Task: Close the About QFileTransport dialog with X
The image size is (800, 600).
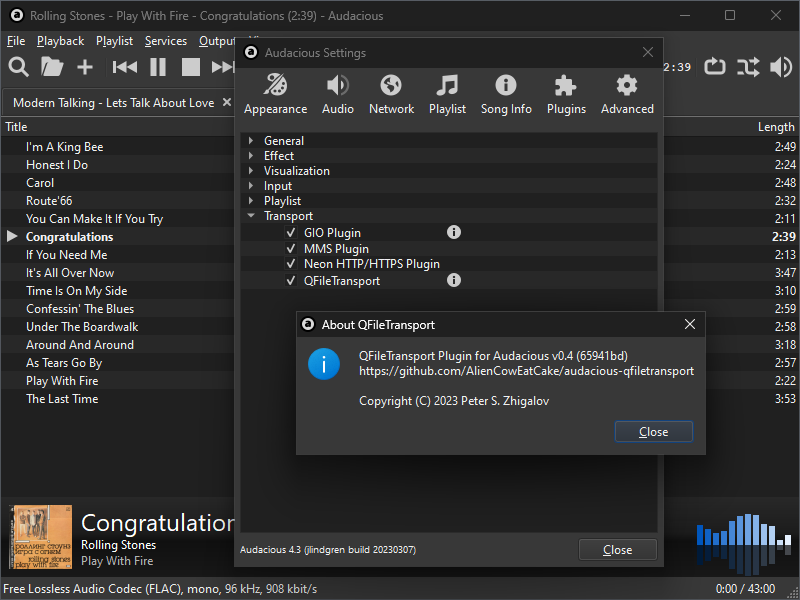Action: [x=690, y=324]
